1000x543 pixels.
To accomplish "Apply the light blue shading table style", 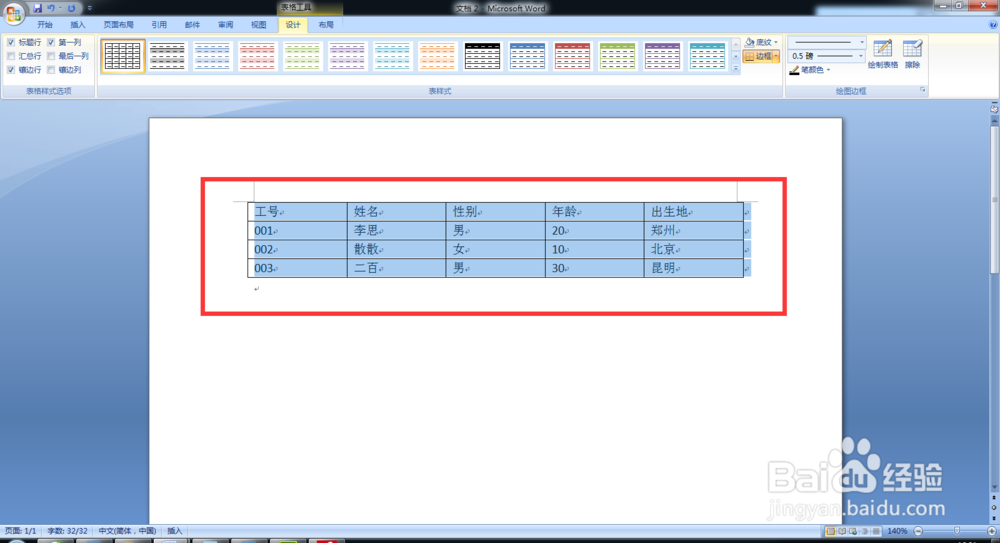I will pos(212,56).
